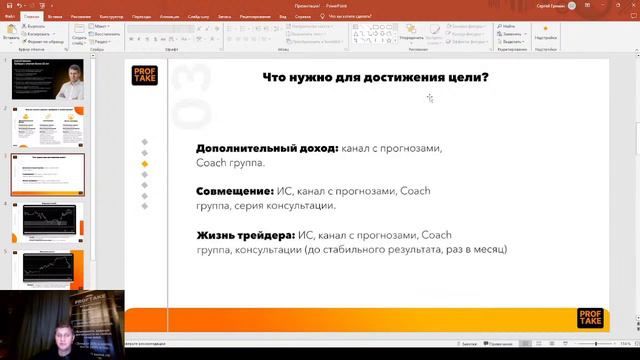
Task: Click the Cut (Вырезать) scissors button
Action: (33, 26)
